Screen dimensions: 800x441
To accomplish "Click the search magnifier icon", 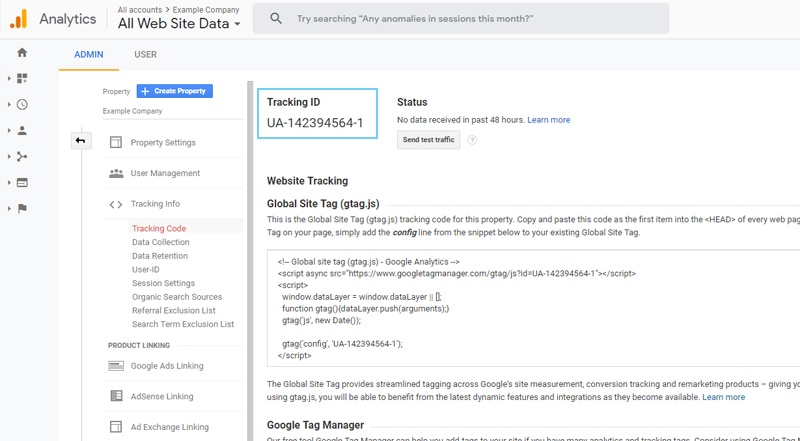I will point(276,19).
